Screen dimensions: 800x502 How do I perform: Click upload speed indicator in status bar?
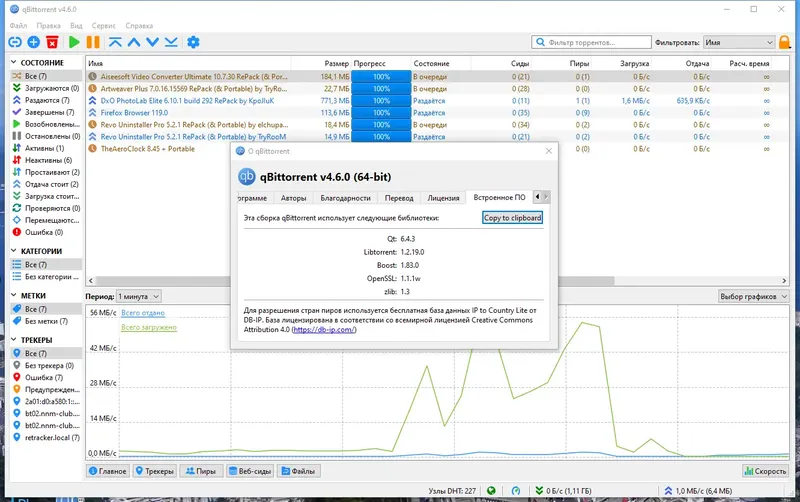click(698, 491)
